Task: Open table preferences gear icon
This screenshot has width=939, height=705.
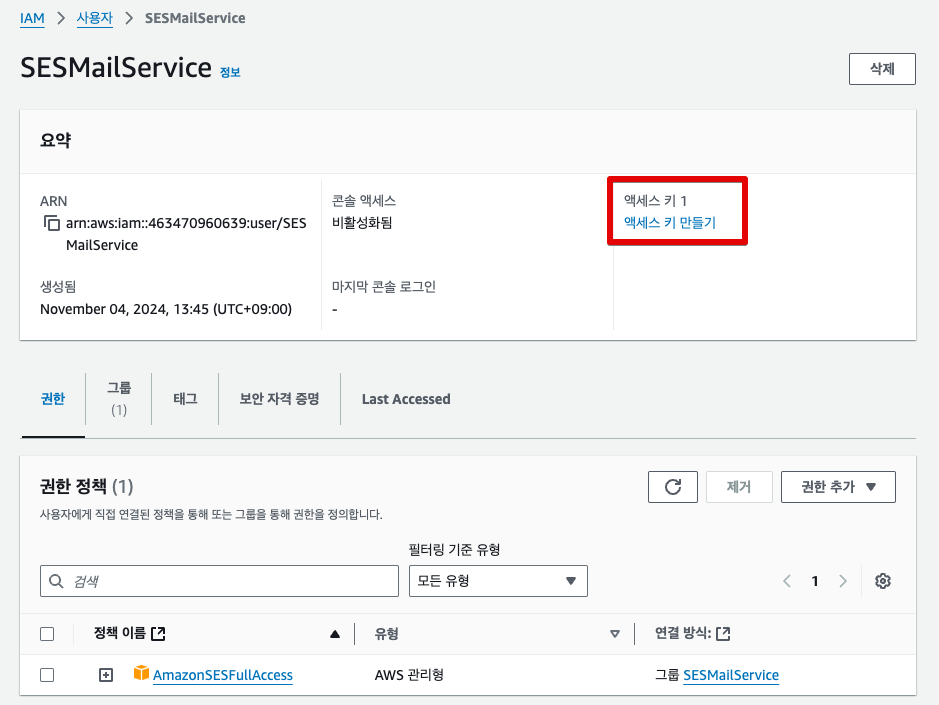Action: (x=883, y=581)
